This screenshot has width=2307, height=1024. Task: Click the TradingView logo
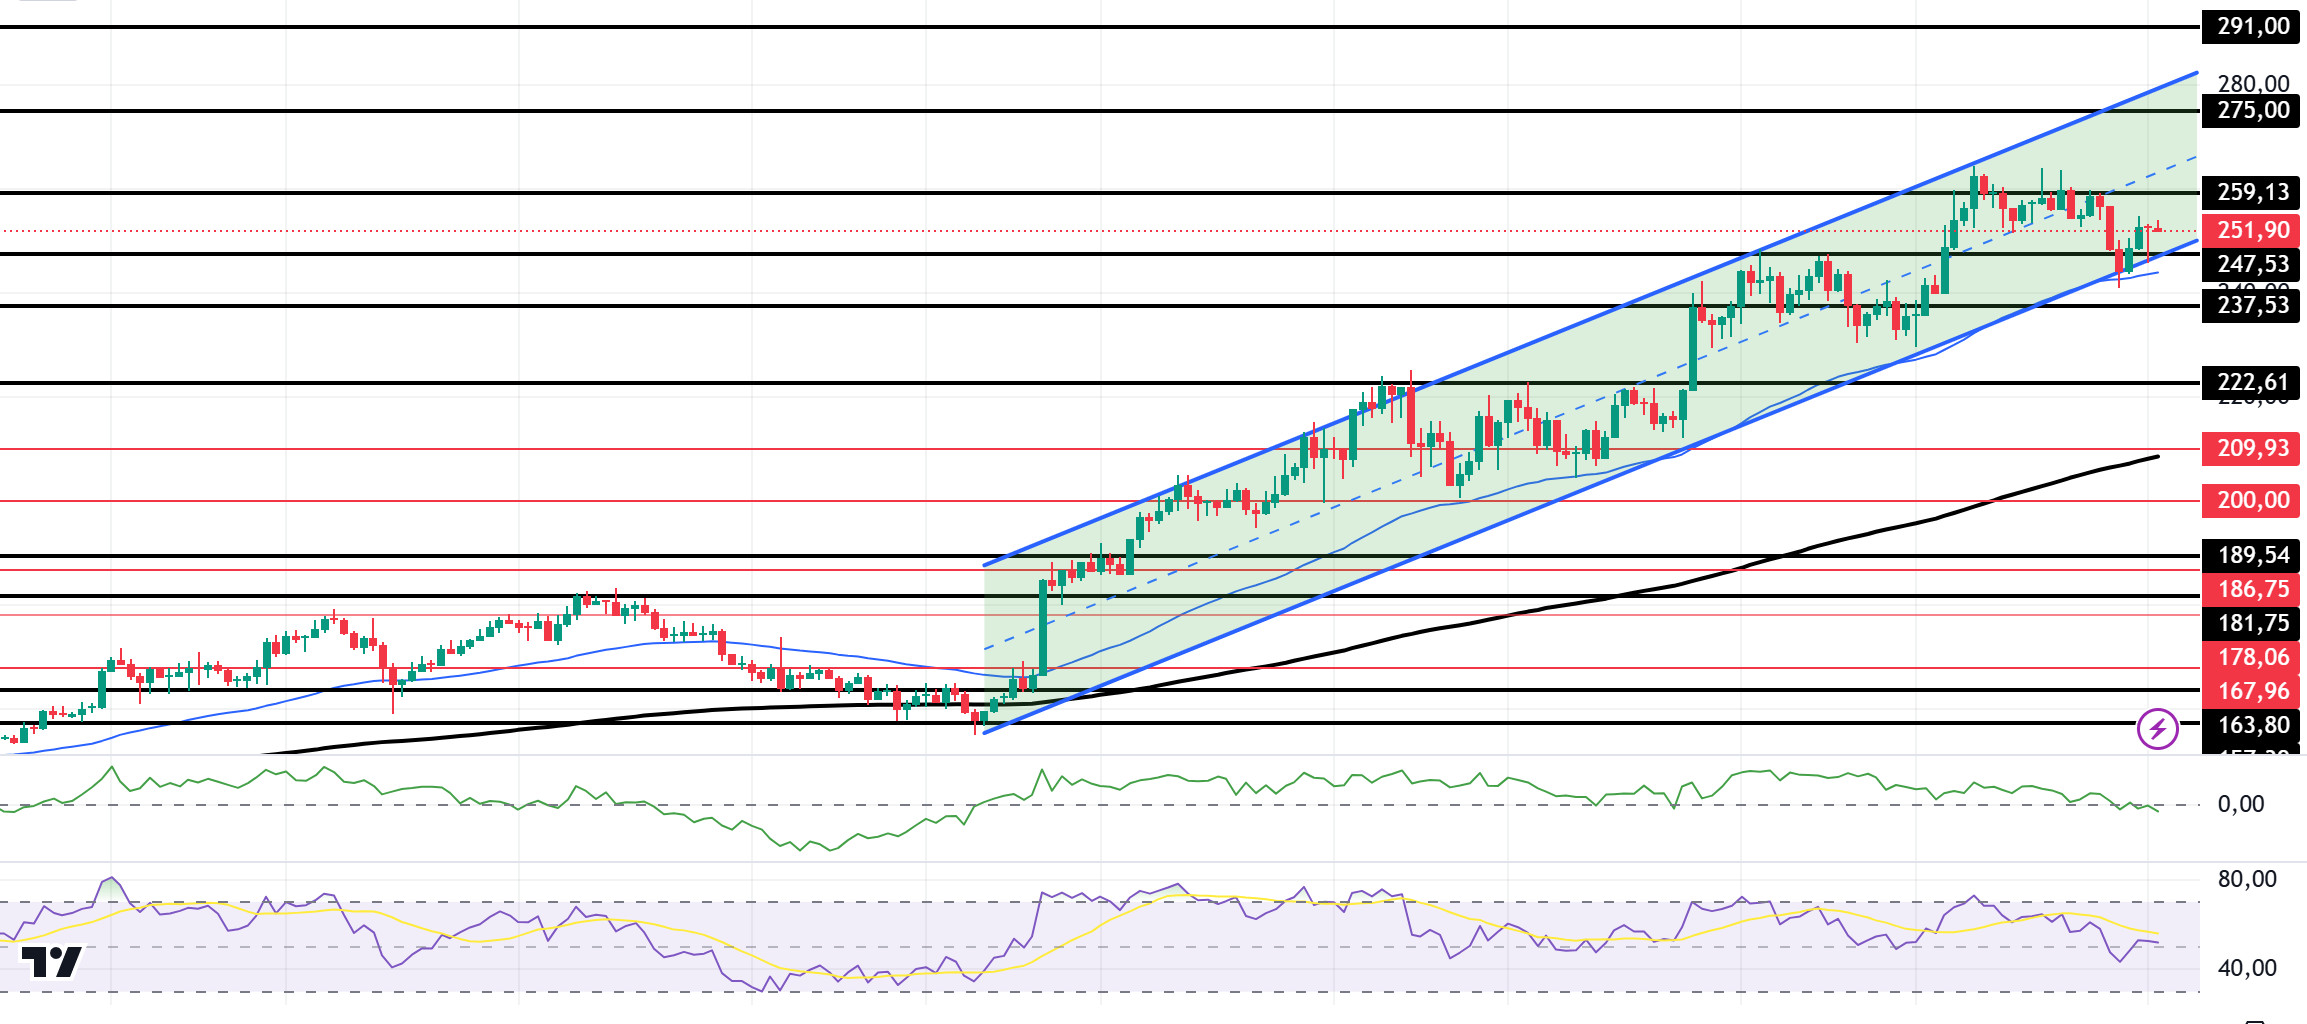(x=51, y=962)
